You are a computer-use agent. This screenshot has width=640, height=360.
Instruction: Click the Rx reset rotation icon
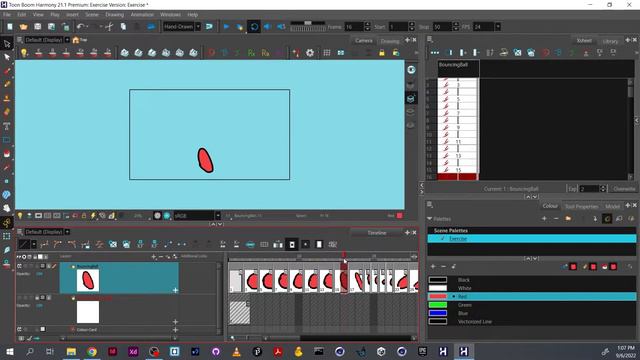pos(251,53)
